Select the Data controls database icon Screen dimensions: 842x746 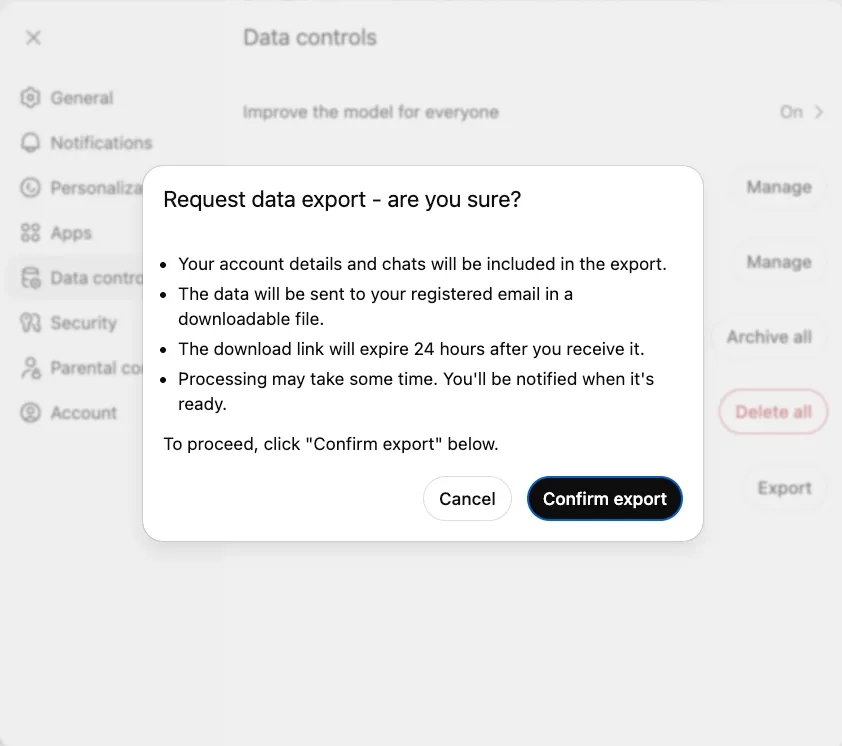(31, 278)
